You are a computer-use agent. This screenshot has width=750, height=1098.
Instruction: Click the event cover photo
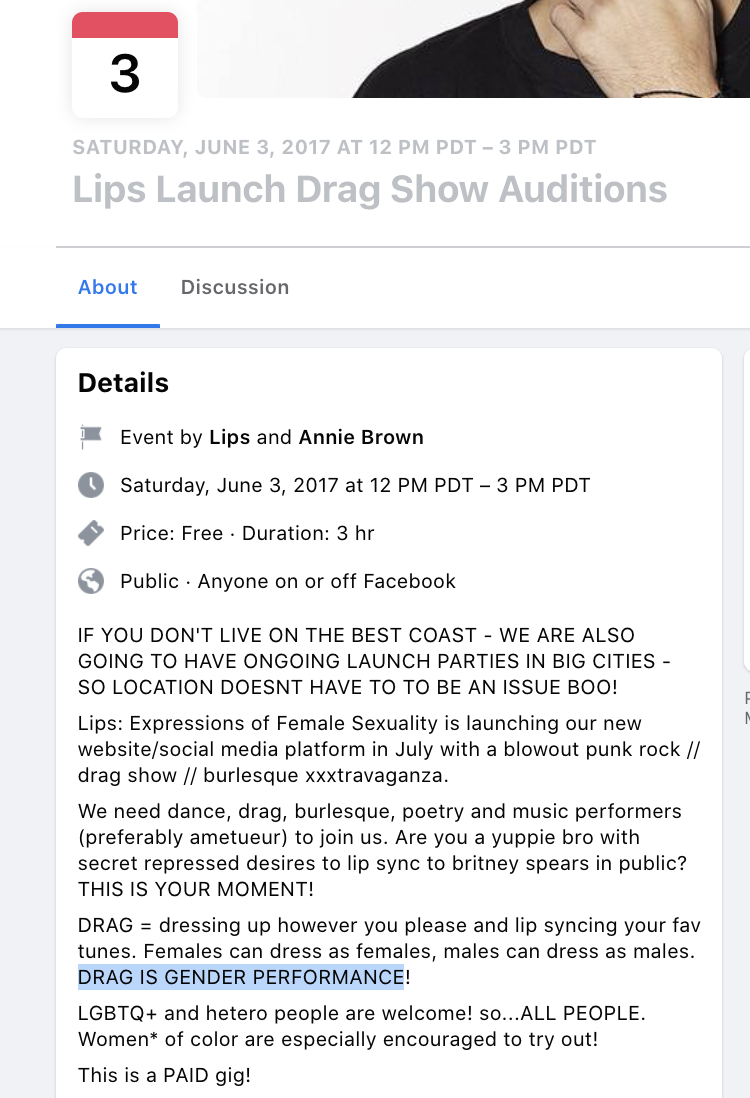(x=473, y=48)
